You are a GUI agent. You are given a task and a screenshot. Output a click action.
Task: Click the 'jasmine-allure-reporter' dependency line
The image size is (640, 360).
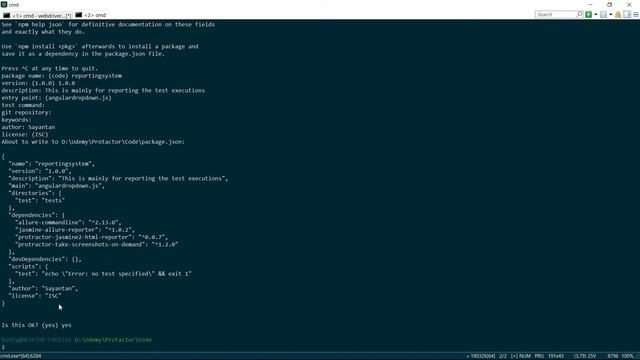tap(75, 230)
